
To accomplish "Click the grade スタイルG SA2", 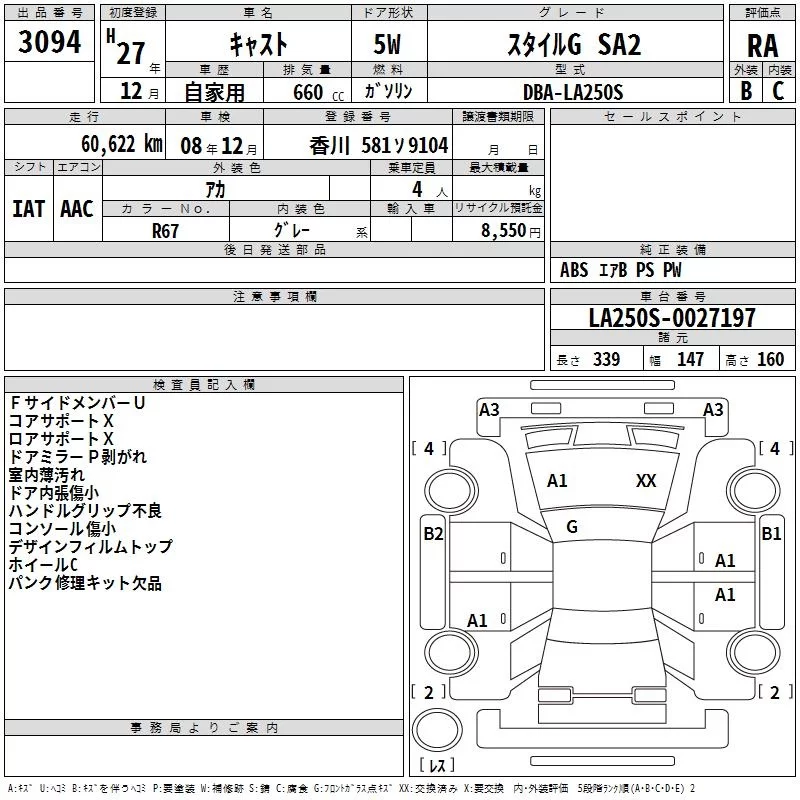I will (574, 44).
